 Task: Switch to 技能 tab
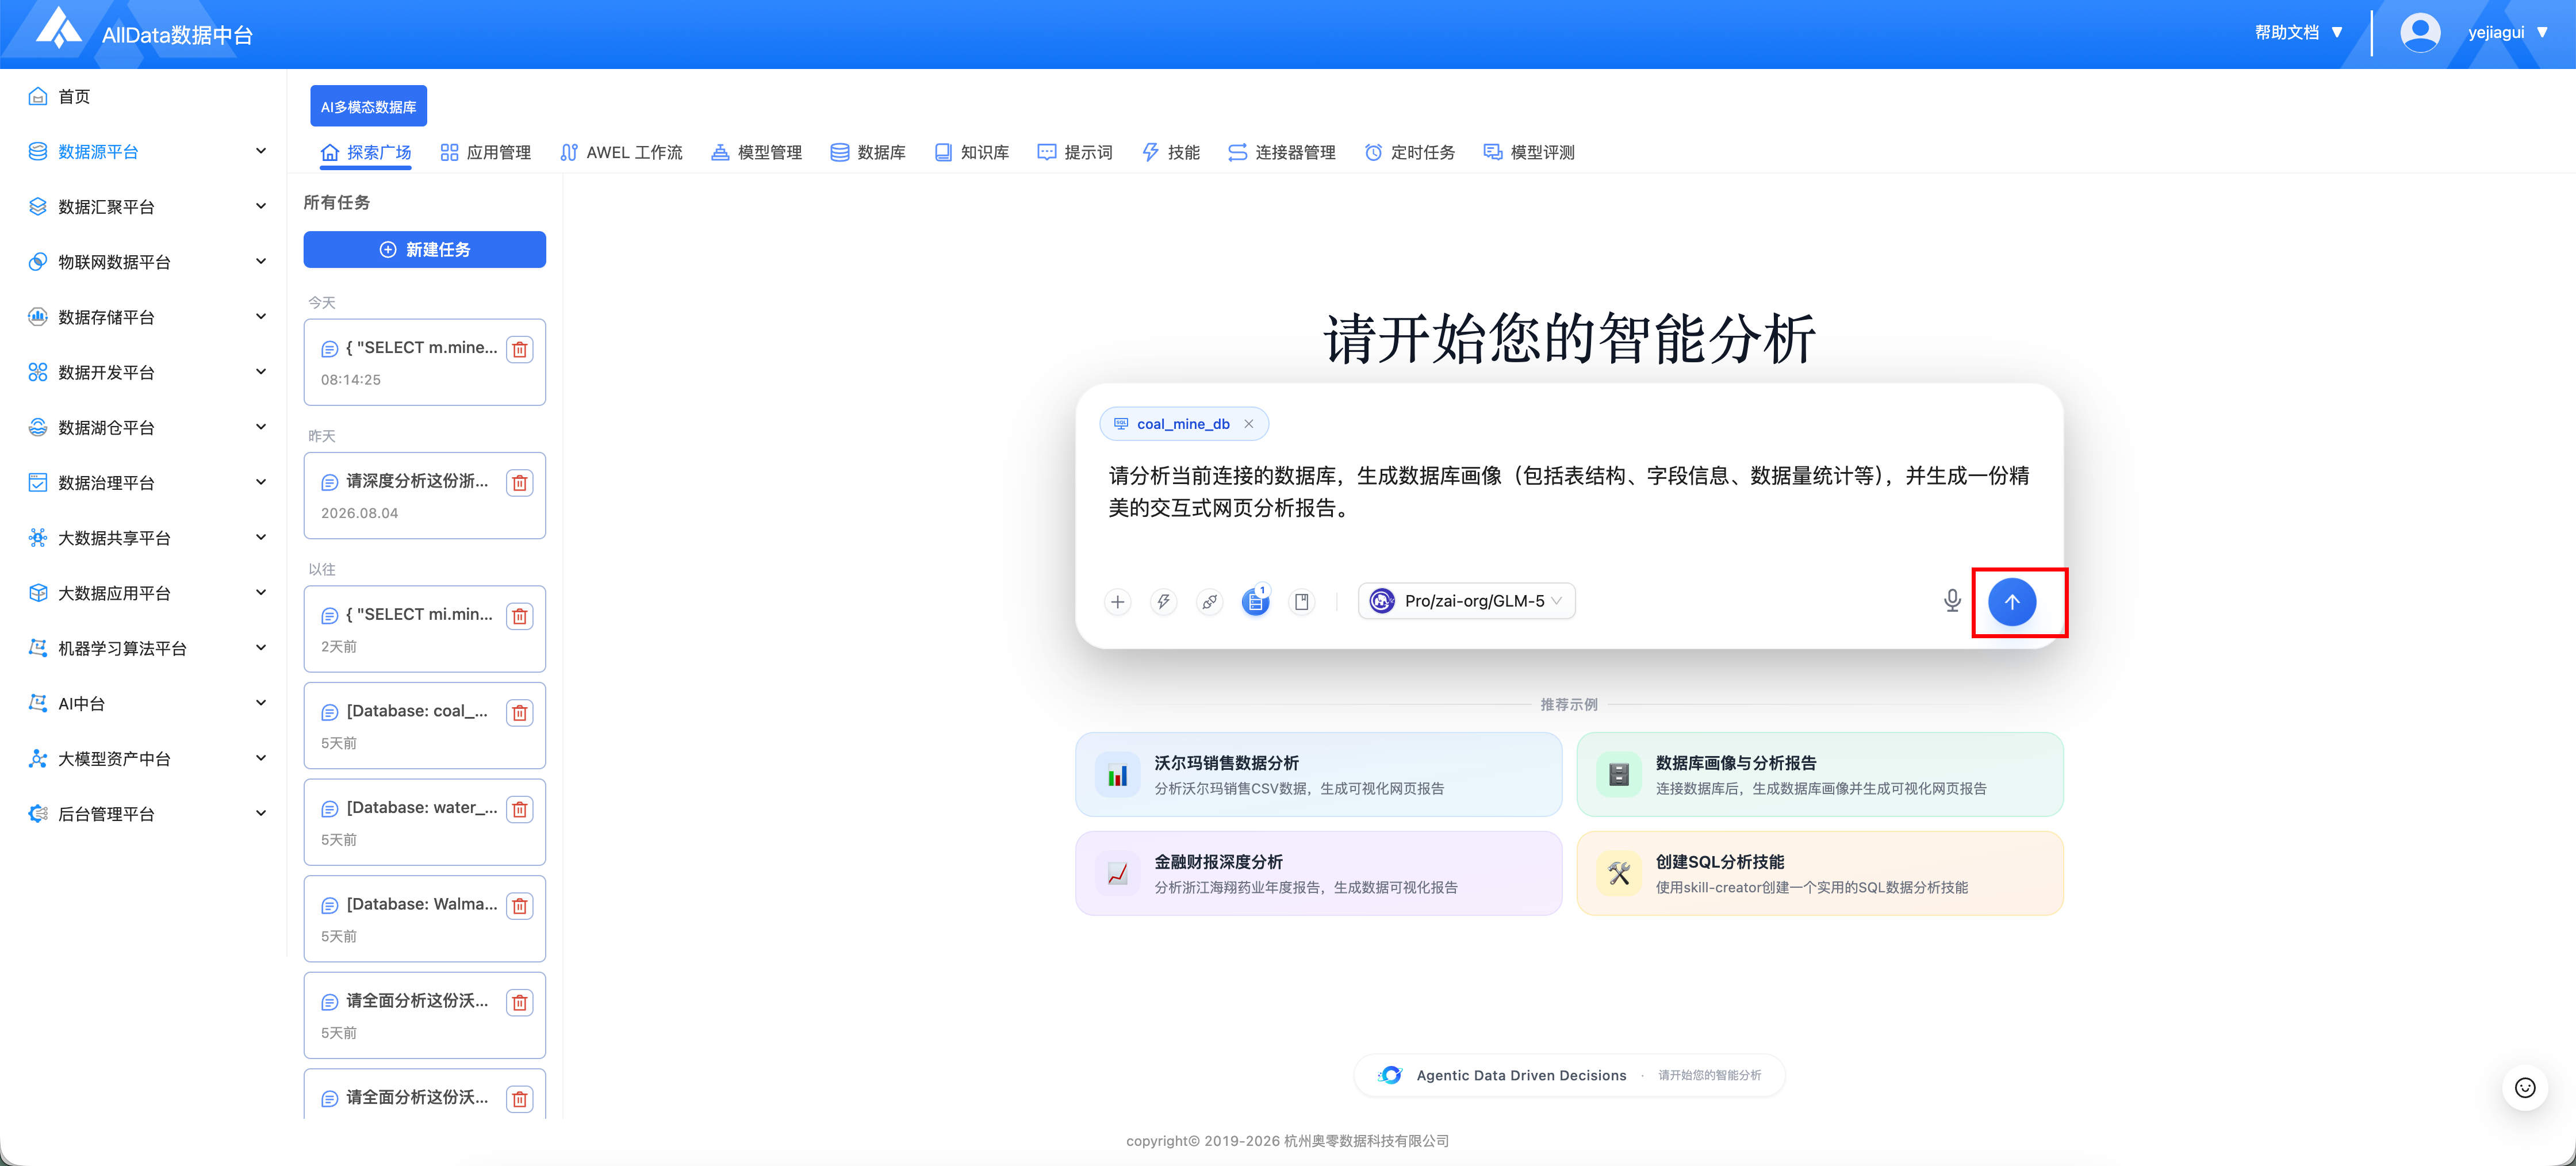pos(1171,153)
